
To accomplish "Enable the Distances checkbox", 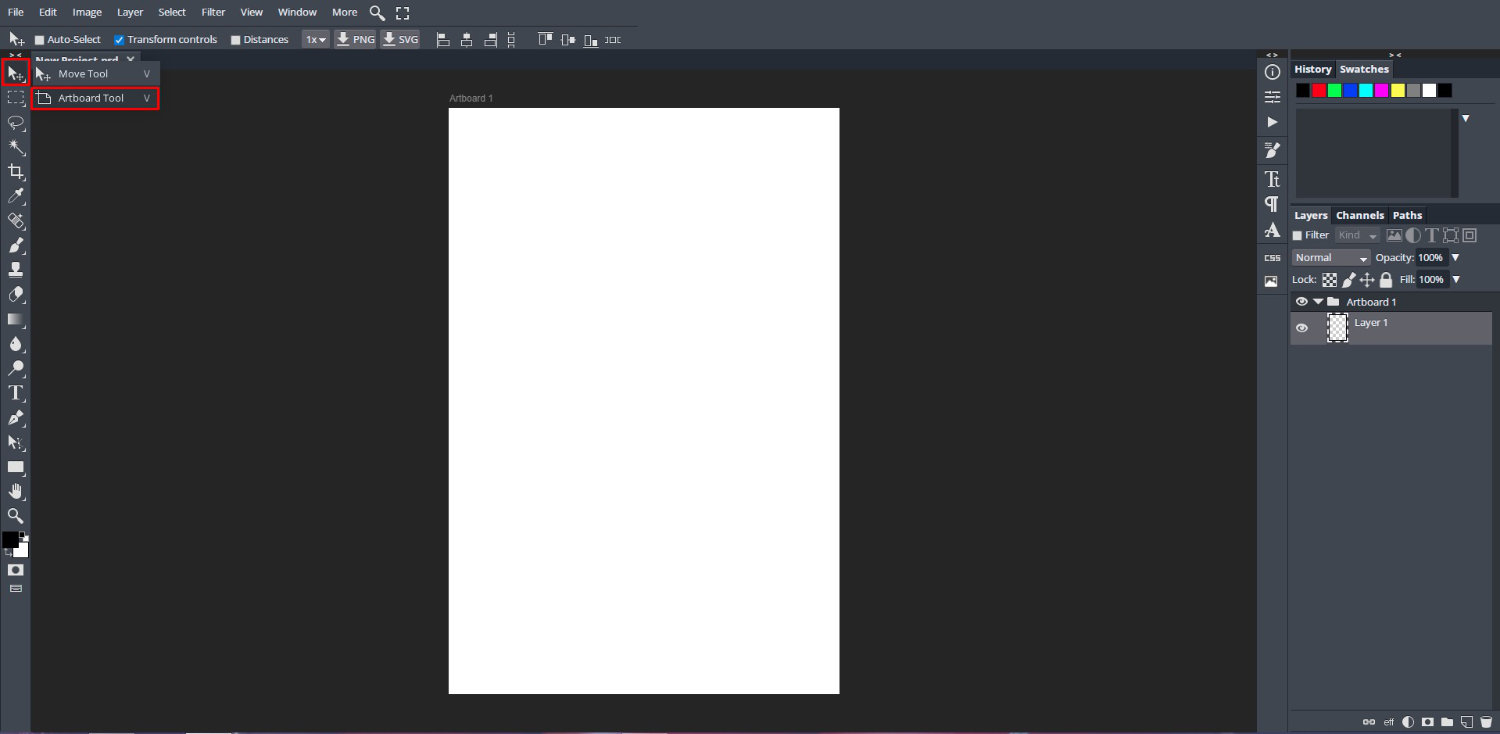I will coord(236,40).
